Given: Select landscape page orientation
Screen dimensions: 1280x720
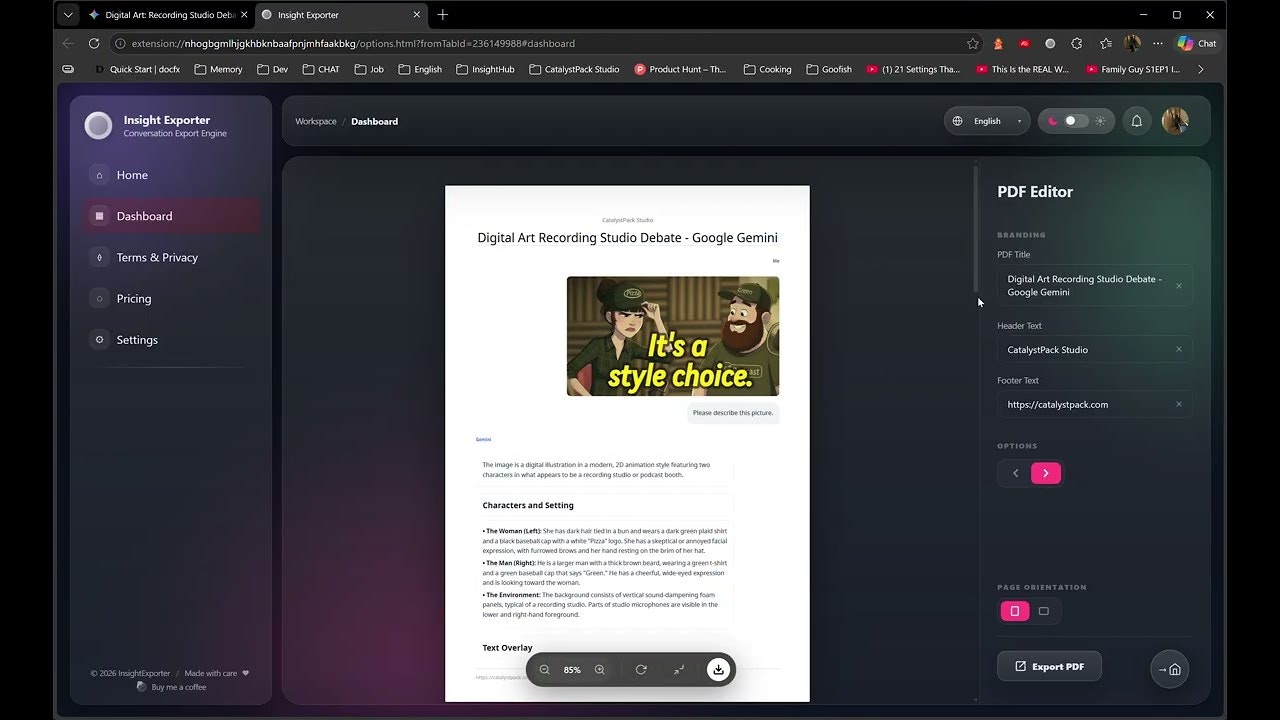Looking at the screenshot, I should tap(1044, 611).
